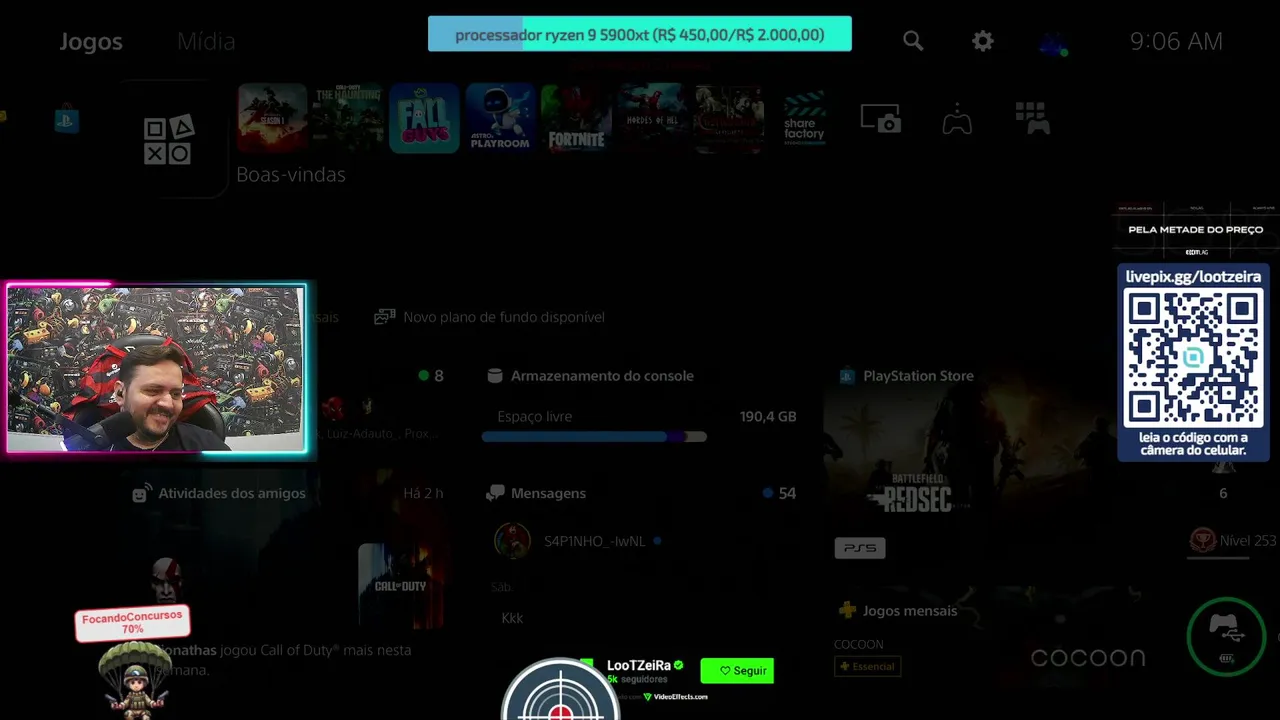Click the free storage space bar
Image resolution: width=1280 pixels, height=720 pixels.
pos(594,437)
